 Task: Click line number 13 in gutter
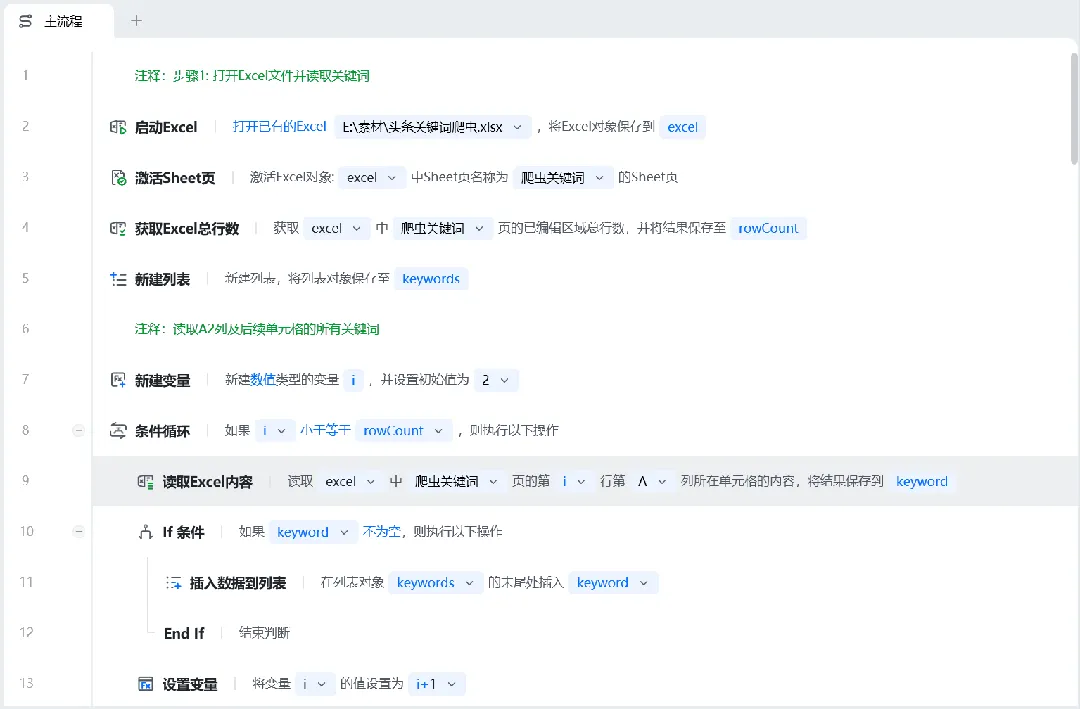(26, 683)
